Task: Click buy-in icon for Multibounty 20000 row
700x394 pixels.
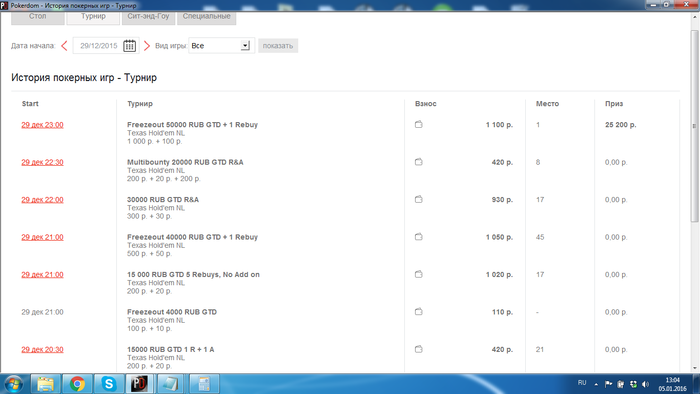Action: (x=418, y=162)
